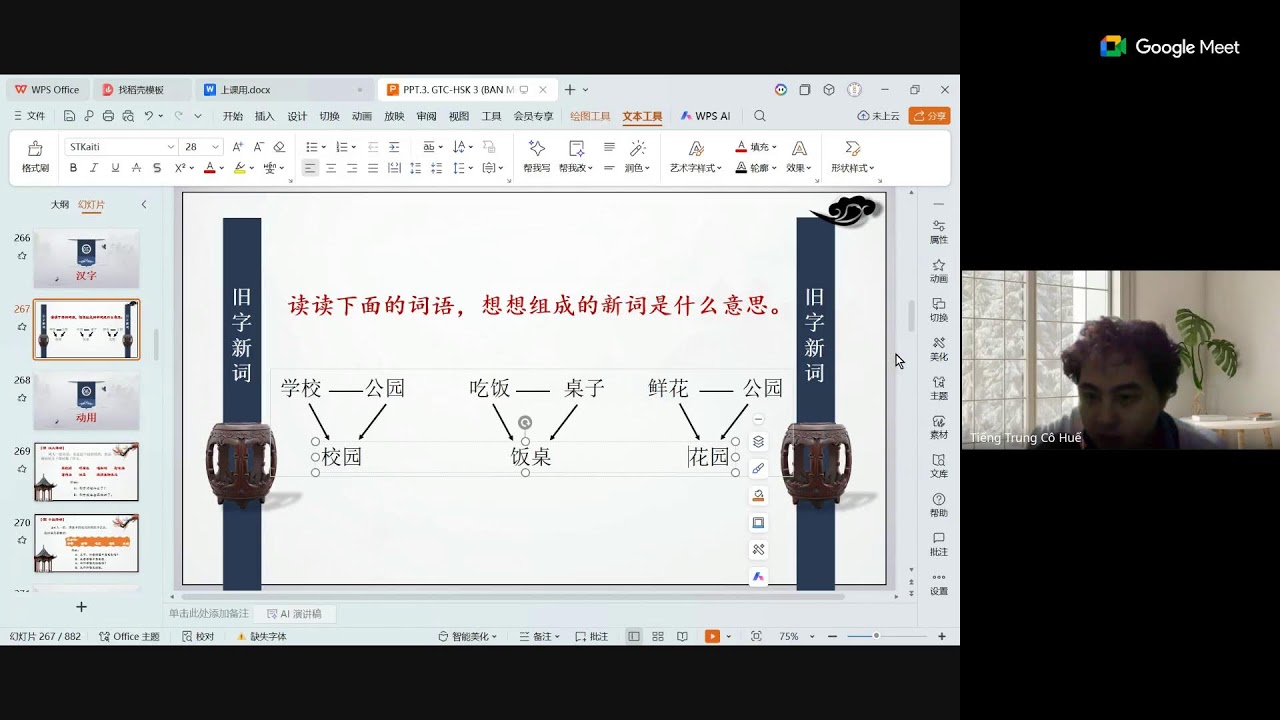1280x720 pixels.
Task: Open the text 轮廓 outline dropdown
Action: click(x=756, y=168)
